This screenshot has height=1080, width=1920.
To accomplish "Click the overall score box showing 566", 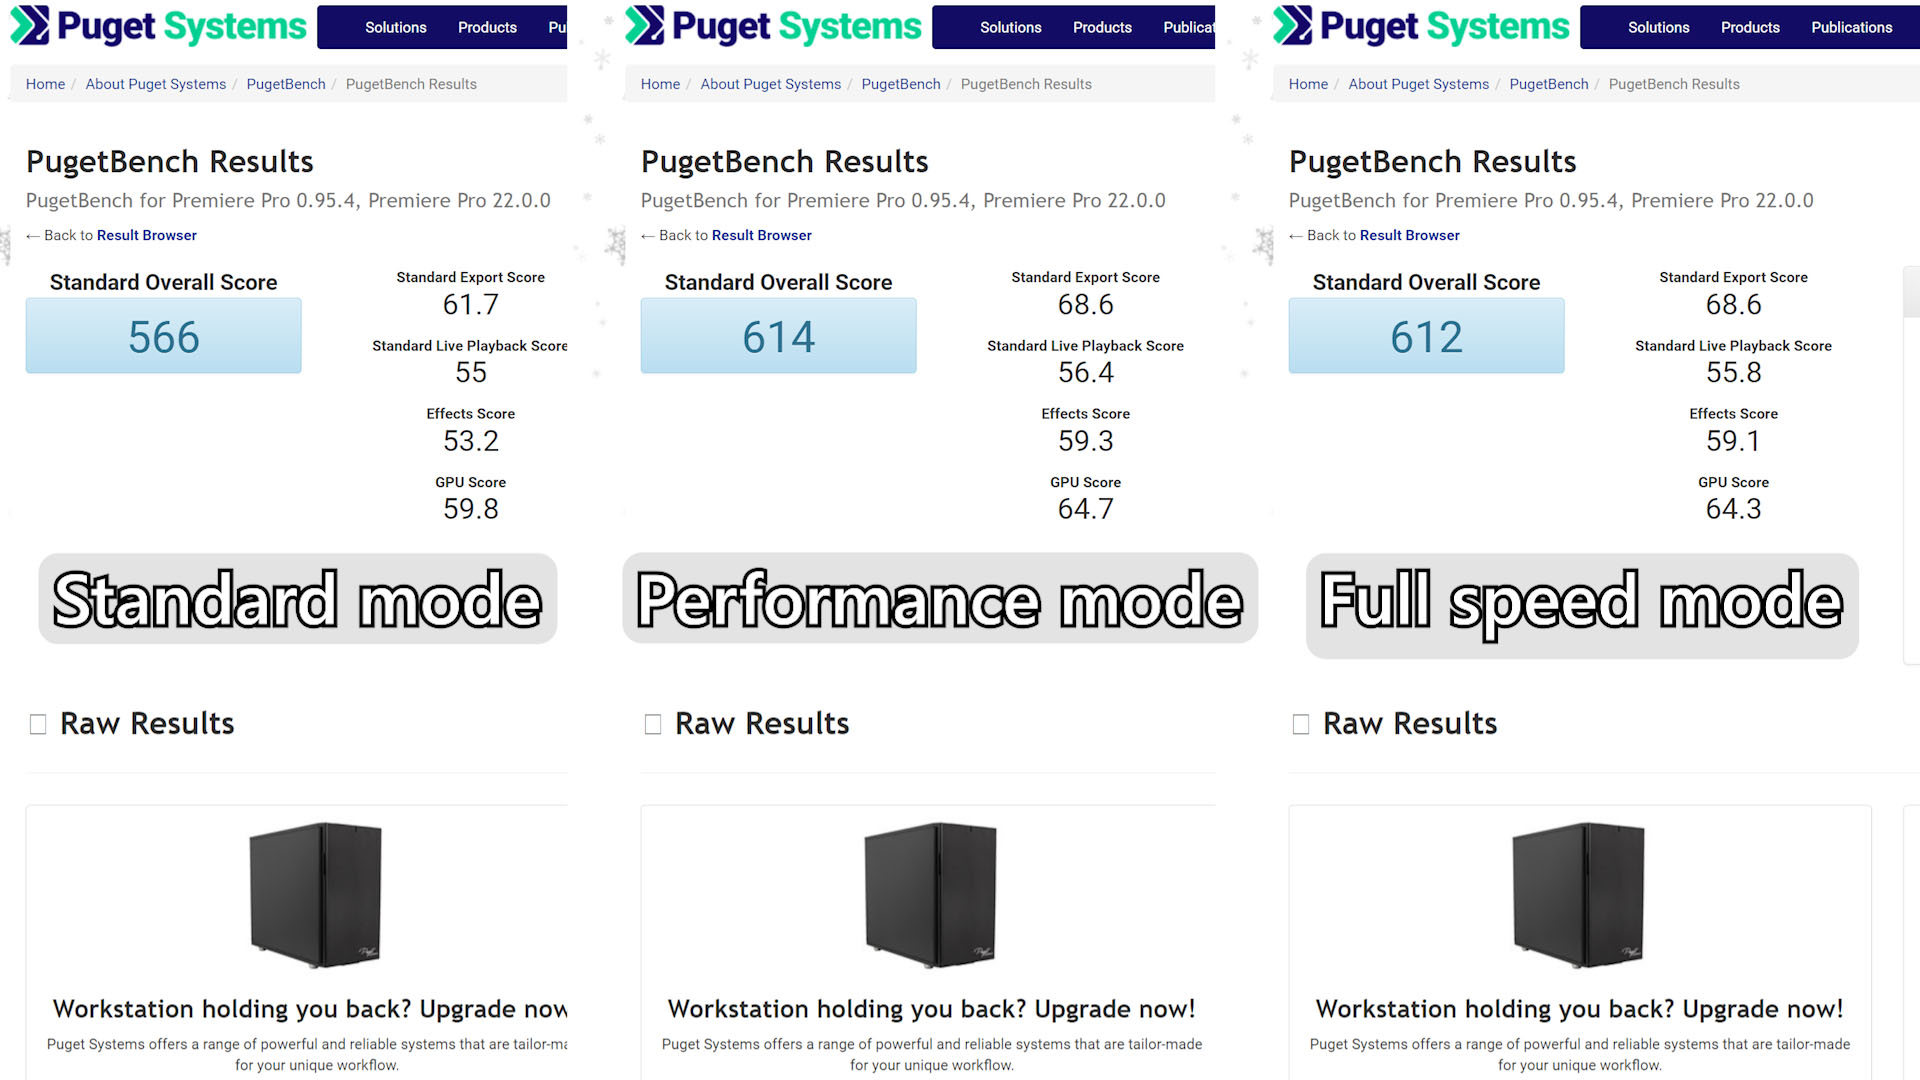I will tap(163, 336).
